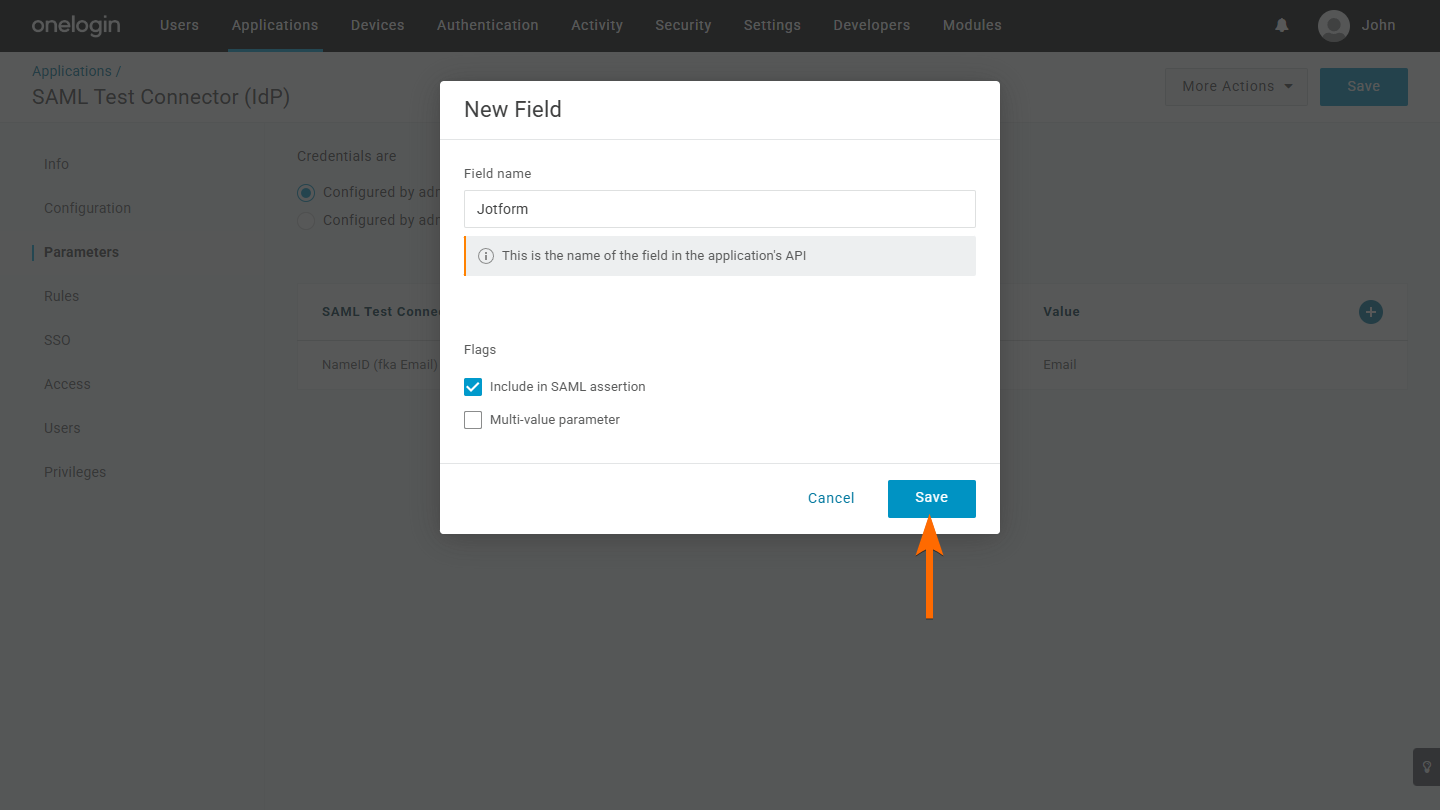This screenshot has width=1440, height=810.
Task: Switch to the SSO tab
Action: (57, 340)
